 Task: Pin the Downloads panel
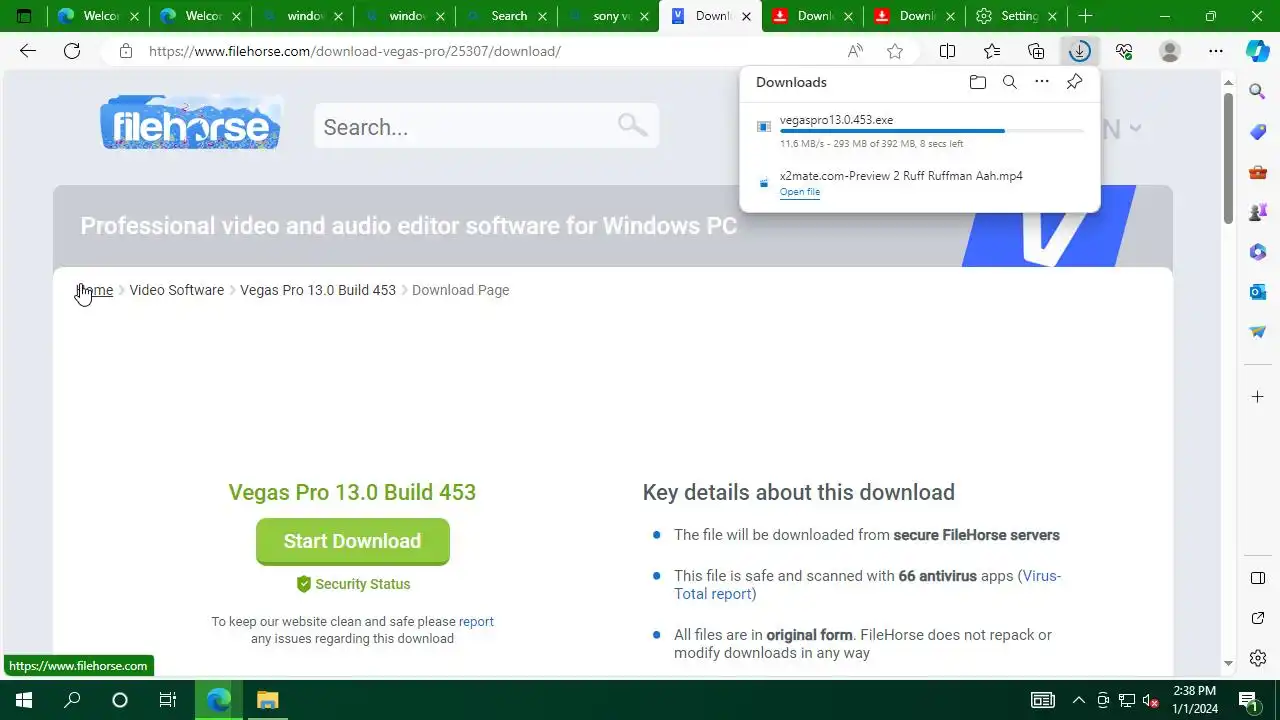pyautogui.click(x=1074, y=82)
